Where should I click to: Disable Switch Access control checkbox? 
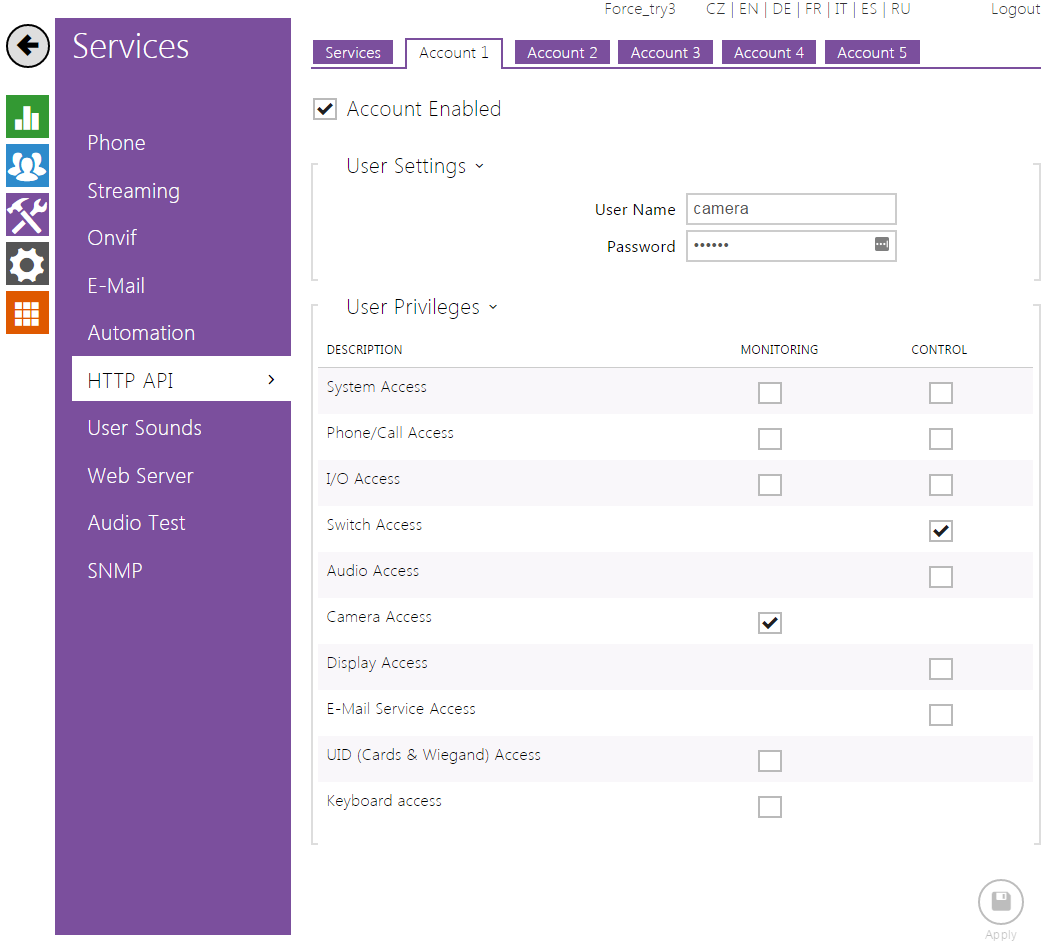coord(940,531)
